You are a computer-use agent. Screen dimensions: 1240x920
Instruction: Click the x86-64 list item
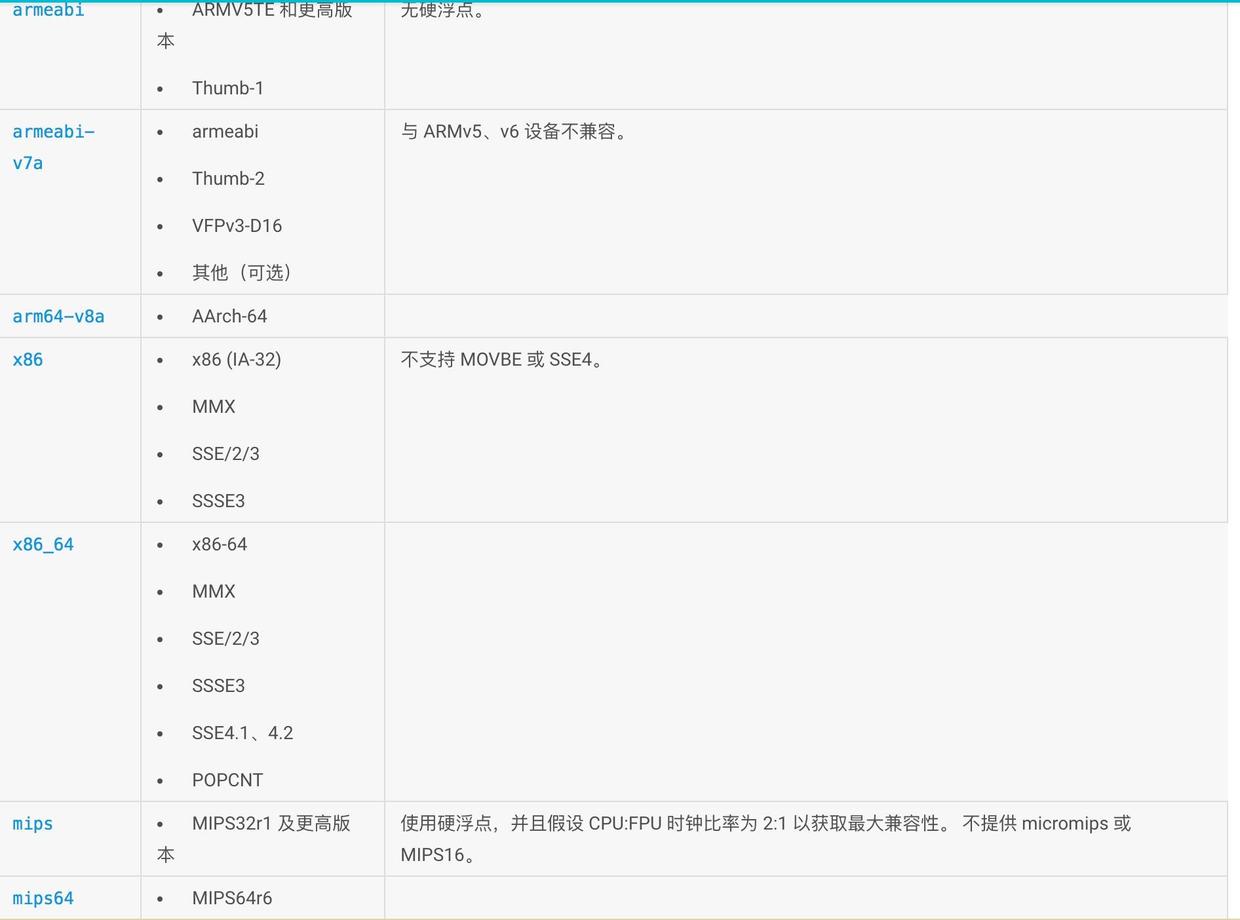tap(220, 545)
